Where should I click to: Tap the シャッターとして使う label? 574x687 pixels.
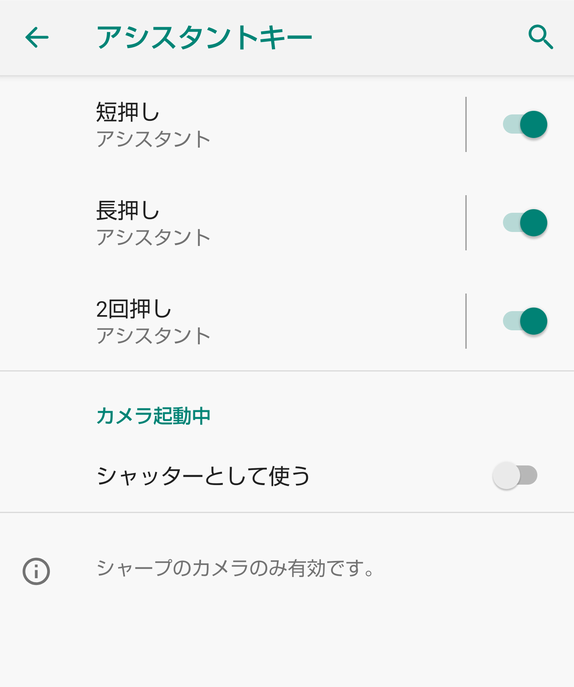tap(203, 476)
